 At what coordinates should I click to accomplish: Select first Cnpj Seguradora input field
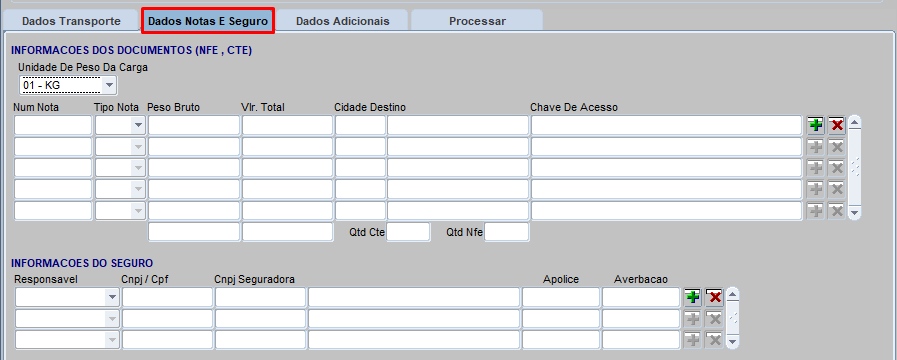tap(260, 297)
